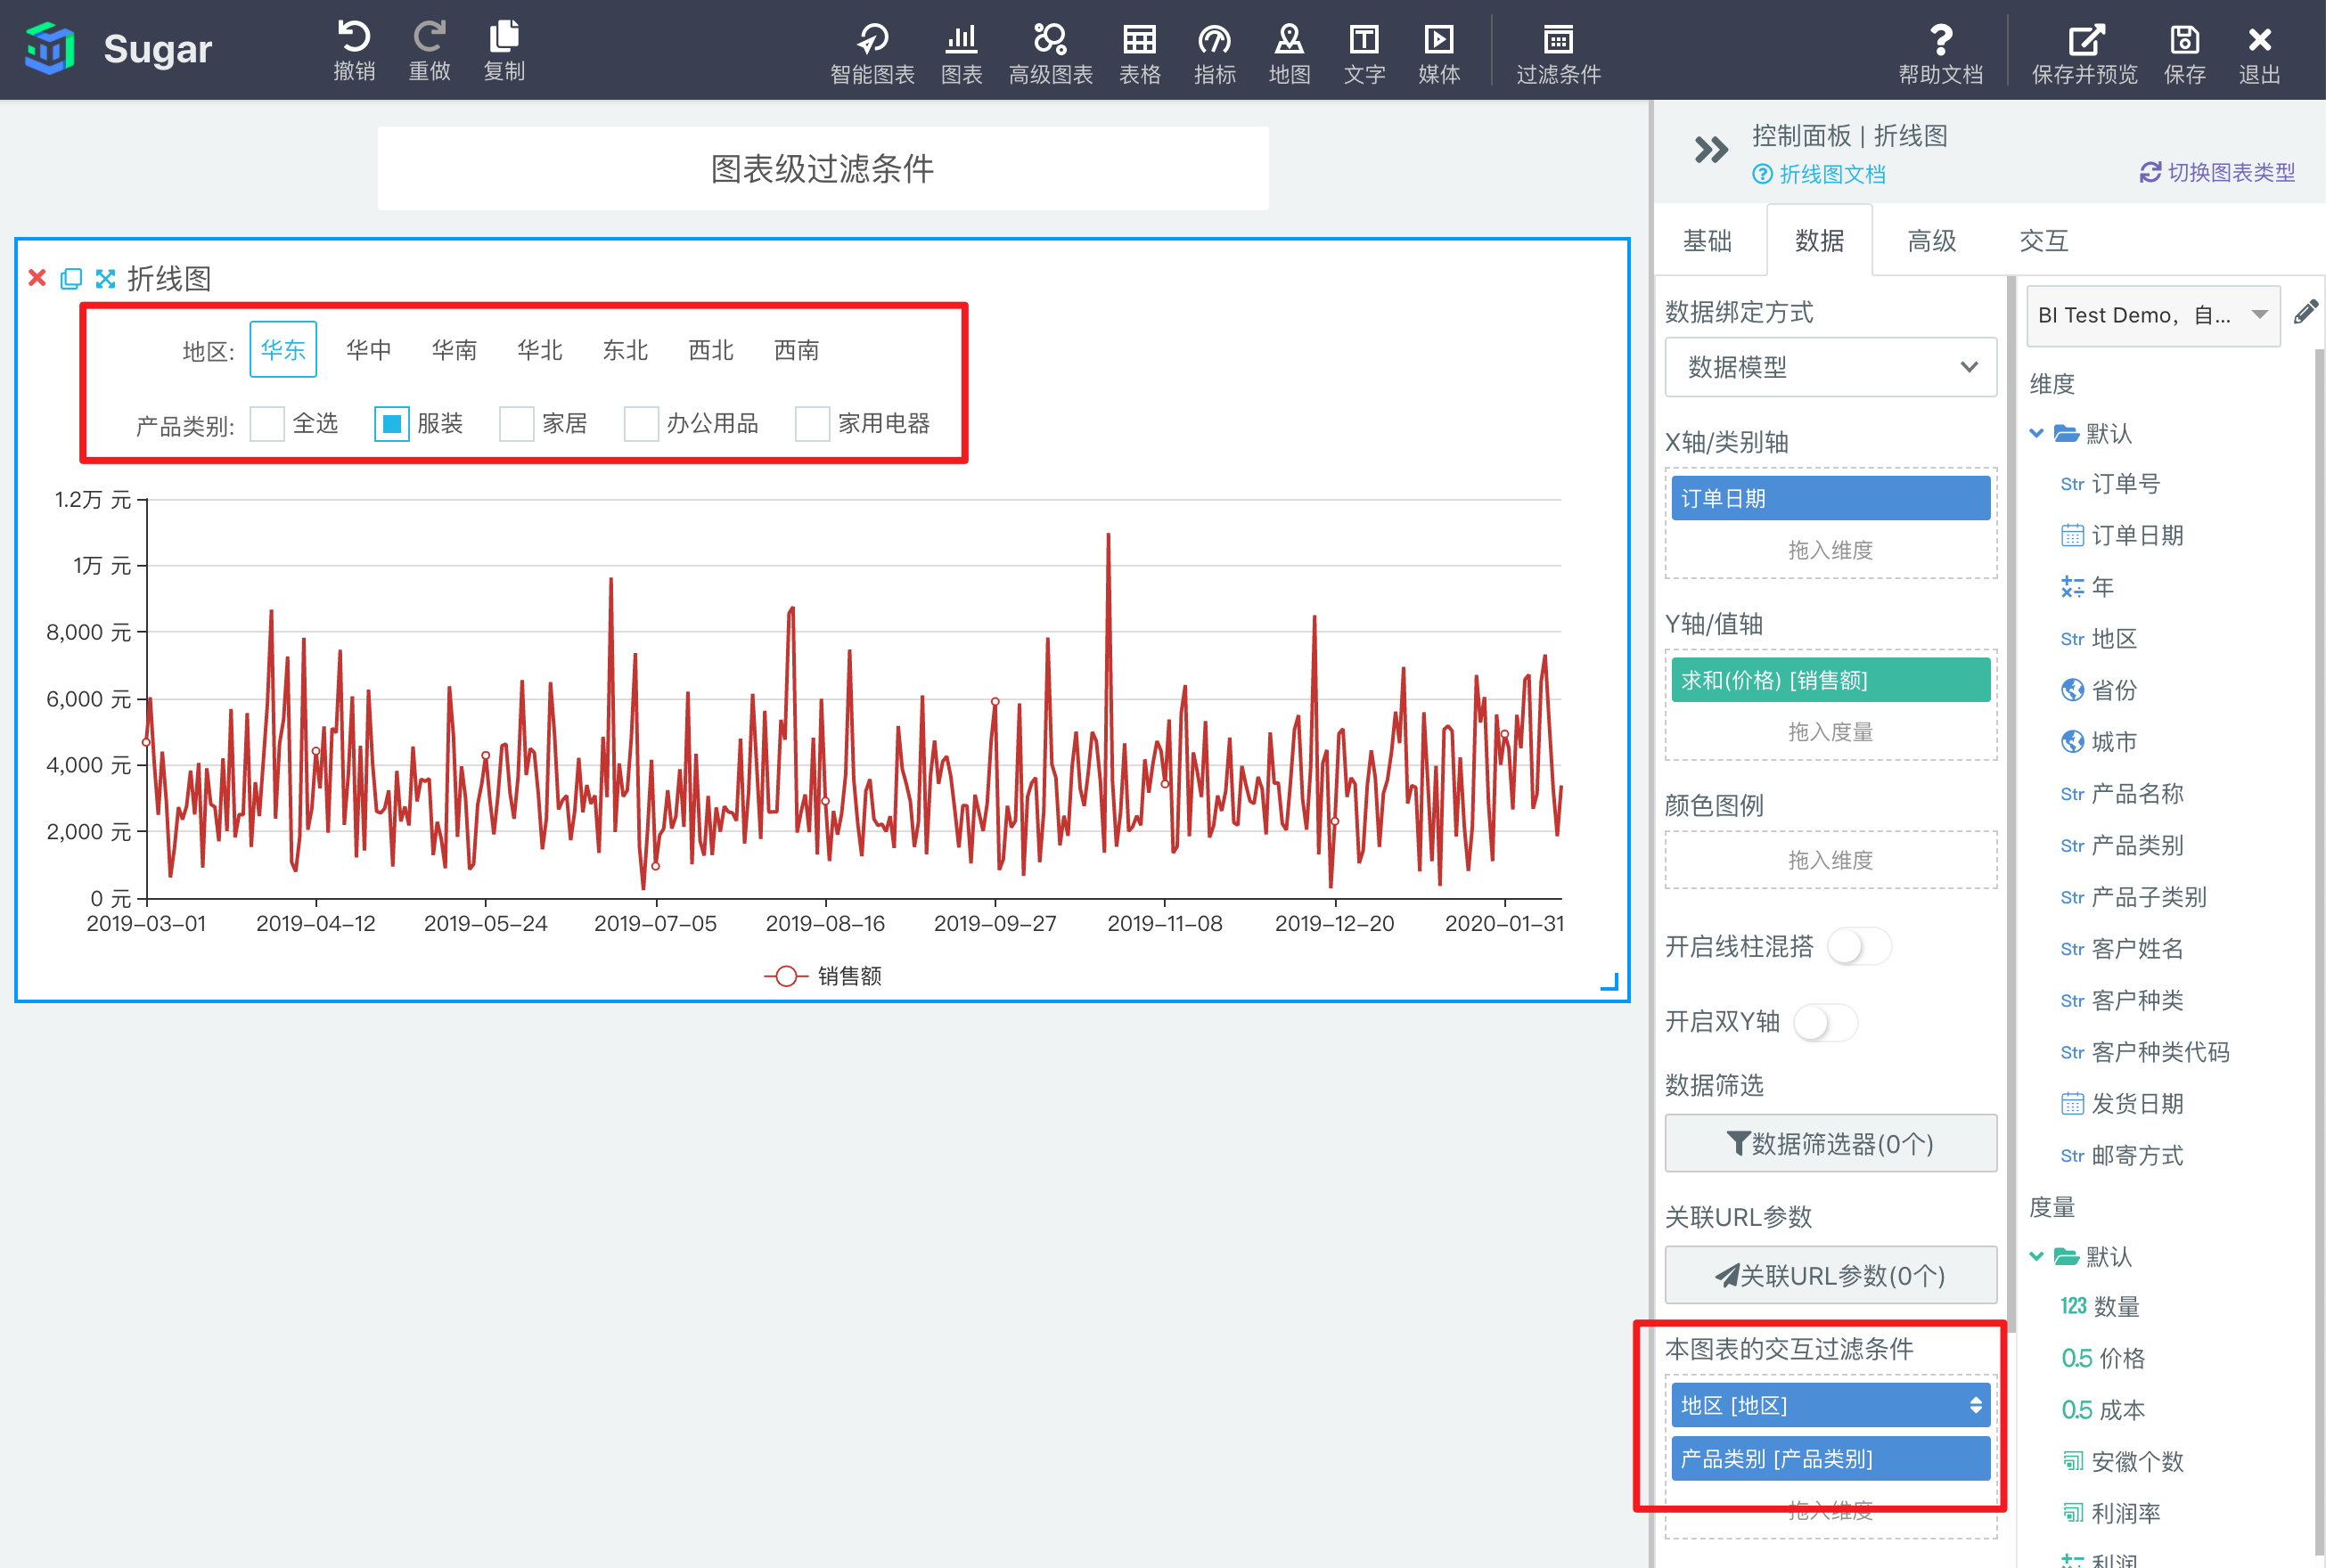Open 折线图文档 link
2326x1568 pixels.
(x=1819, y=174)
